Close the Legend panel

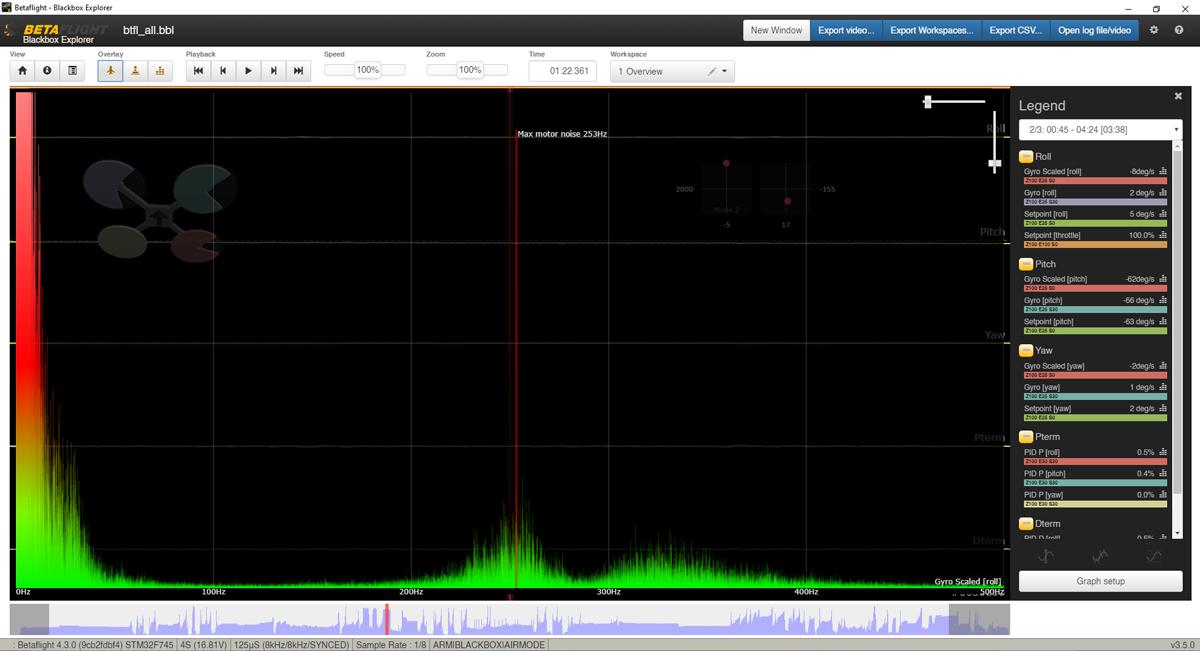click(1178, 96)
